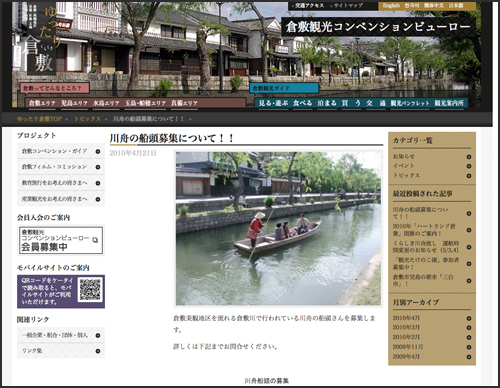Open the 見る・遊ぶ guide menu
The width and height of the screenshot is (500, 388).
(x=273, y=103)
